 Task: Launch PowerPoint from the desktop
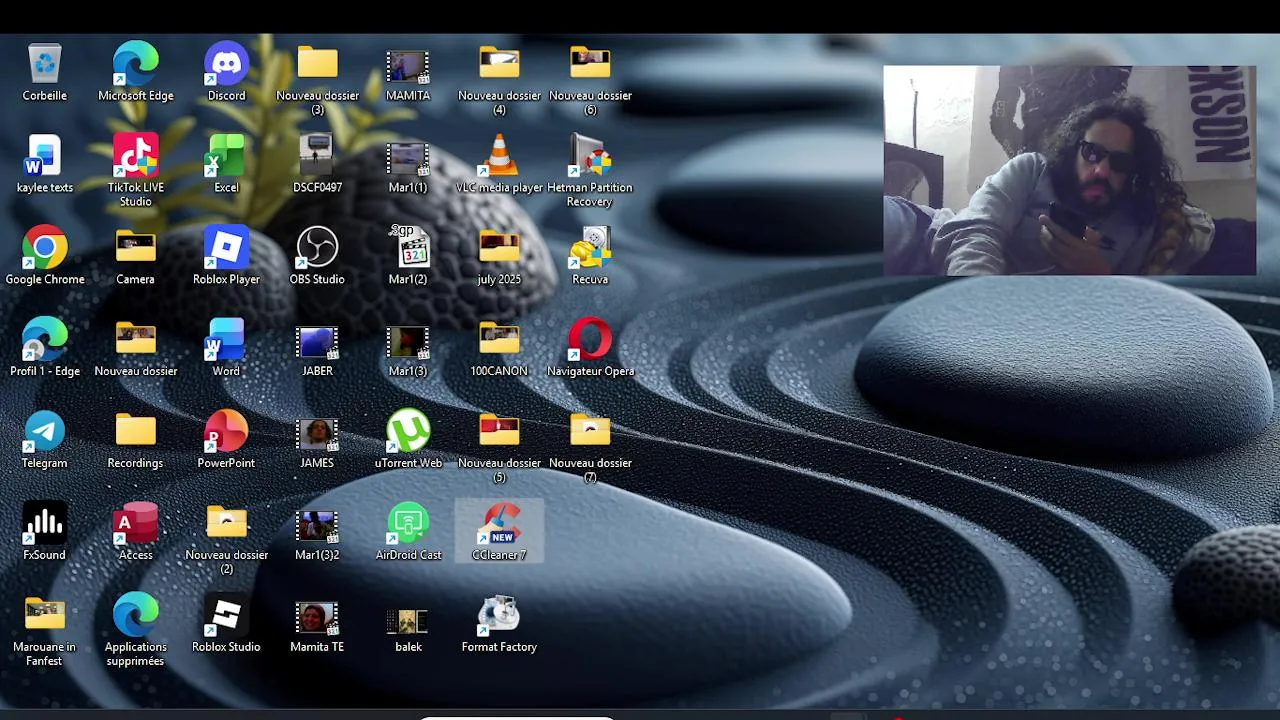pyautogui.click(x=226, y=432)
